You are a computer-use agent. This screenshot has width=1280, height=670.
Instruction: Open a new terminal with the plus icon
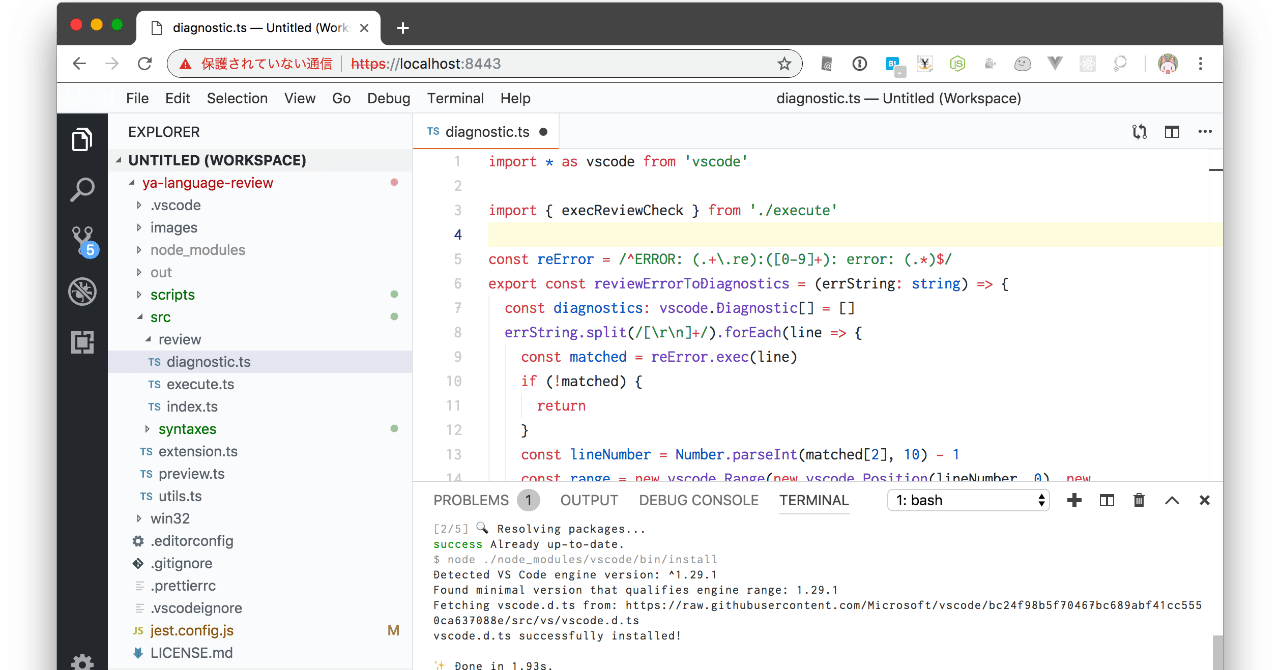[1074, 500]
